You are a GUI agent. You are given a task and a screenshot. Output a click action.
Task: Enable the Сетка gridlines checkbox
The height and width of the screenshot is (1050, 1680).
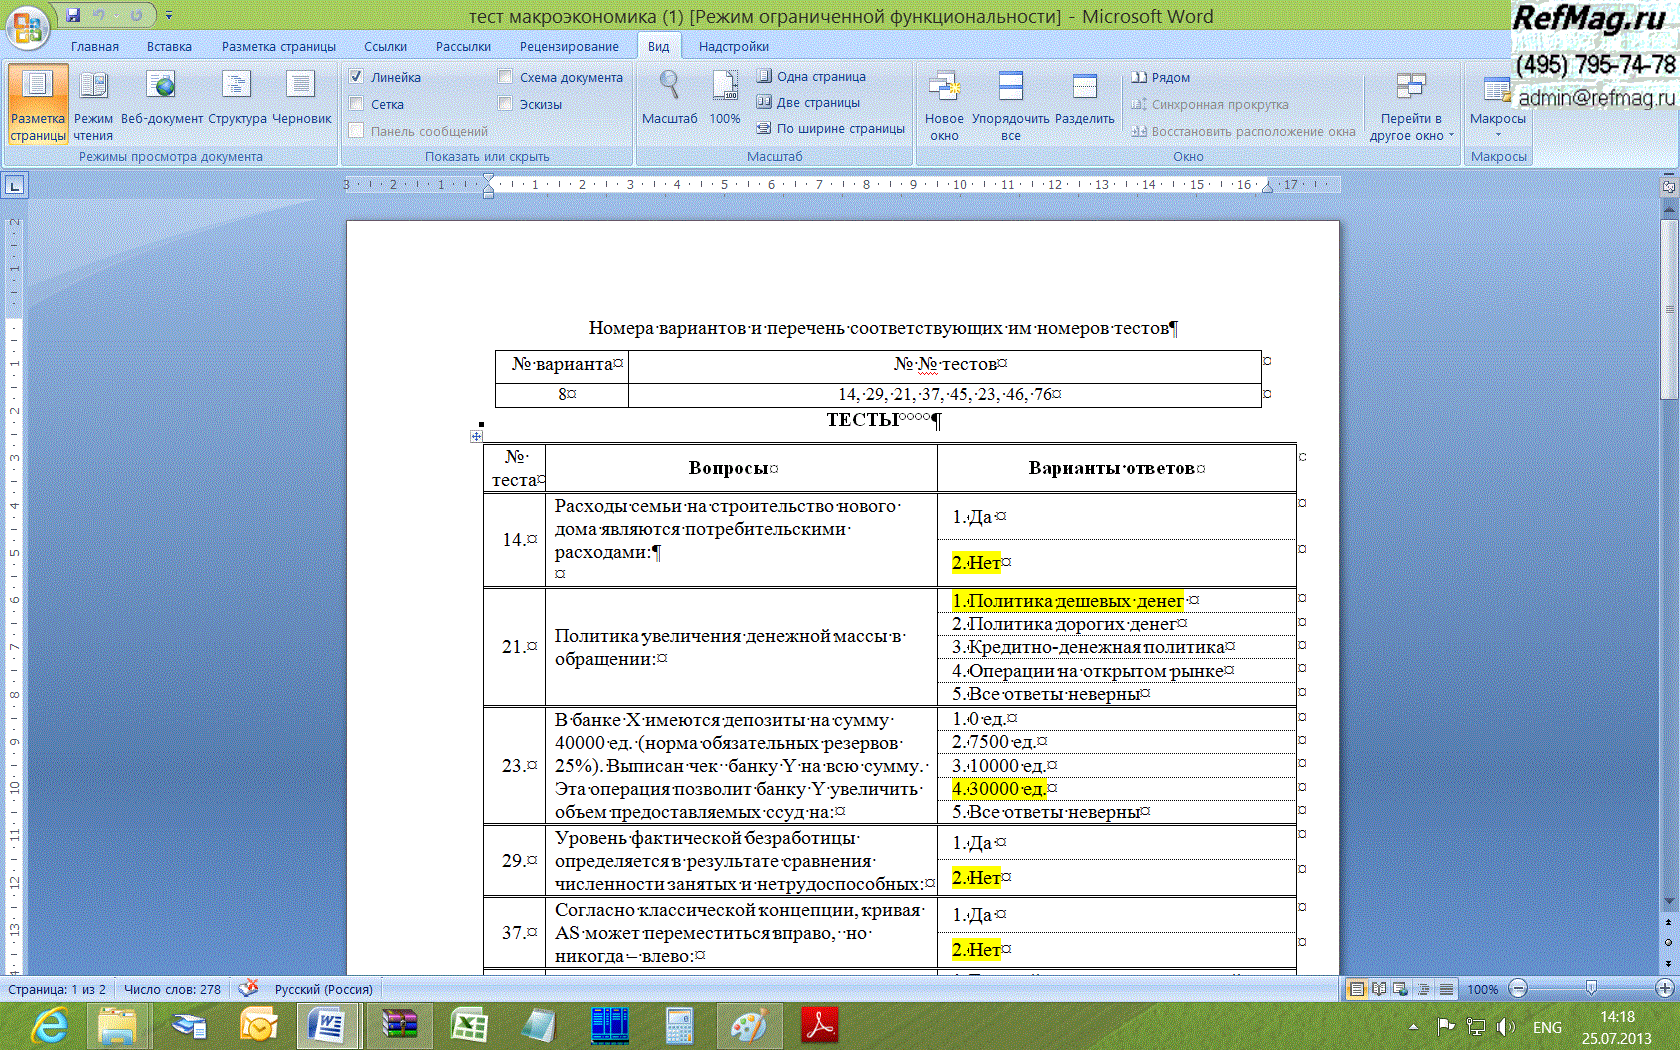pyautogui.click(x=356, y=104)
